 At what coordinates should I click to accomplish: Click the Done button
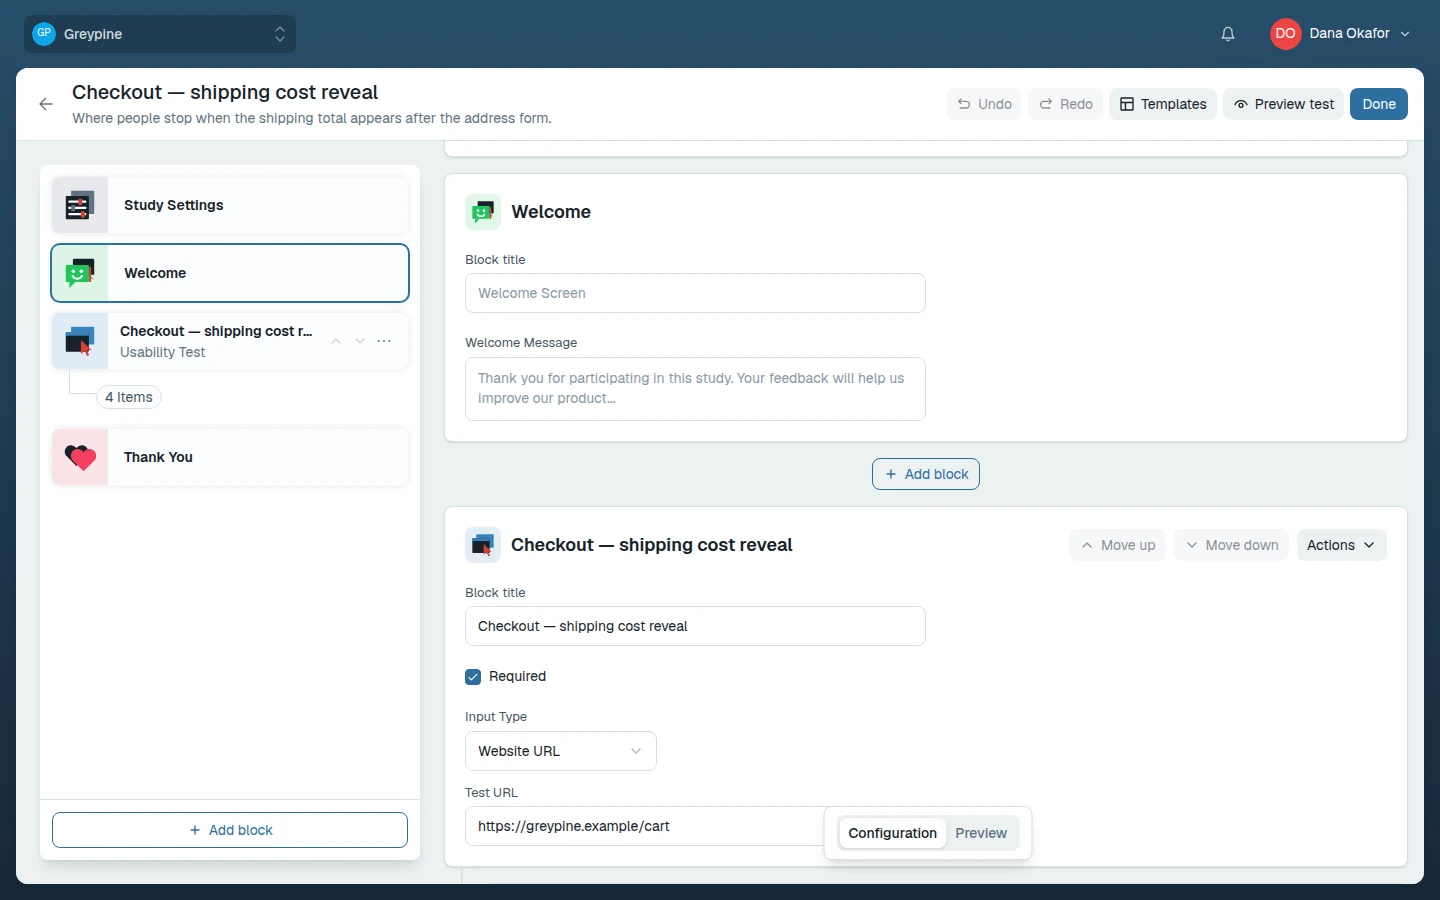1379,104
